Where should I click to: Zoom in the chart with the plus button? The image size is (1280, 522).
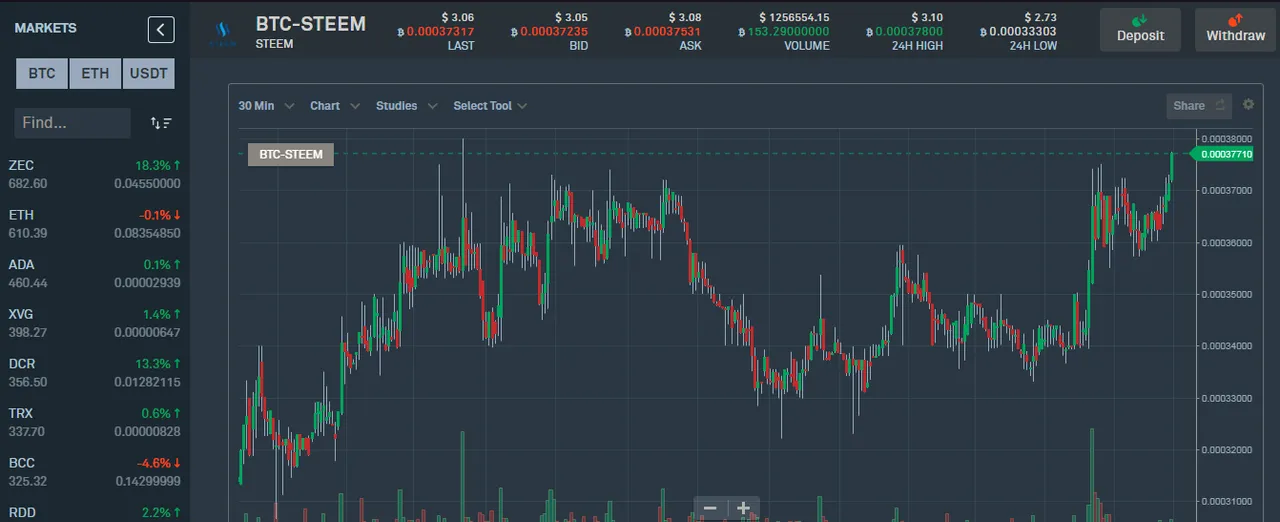click(743, 508)
